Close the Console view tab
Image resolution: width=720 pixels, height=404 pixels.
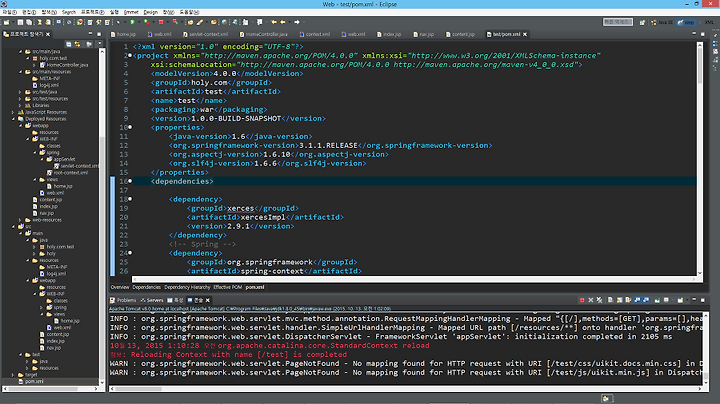(208, 300)
